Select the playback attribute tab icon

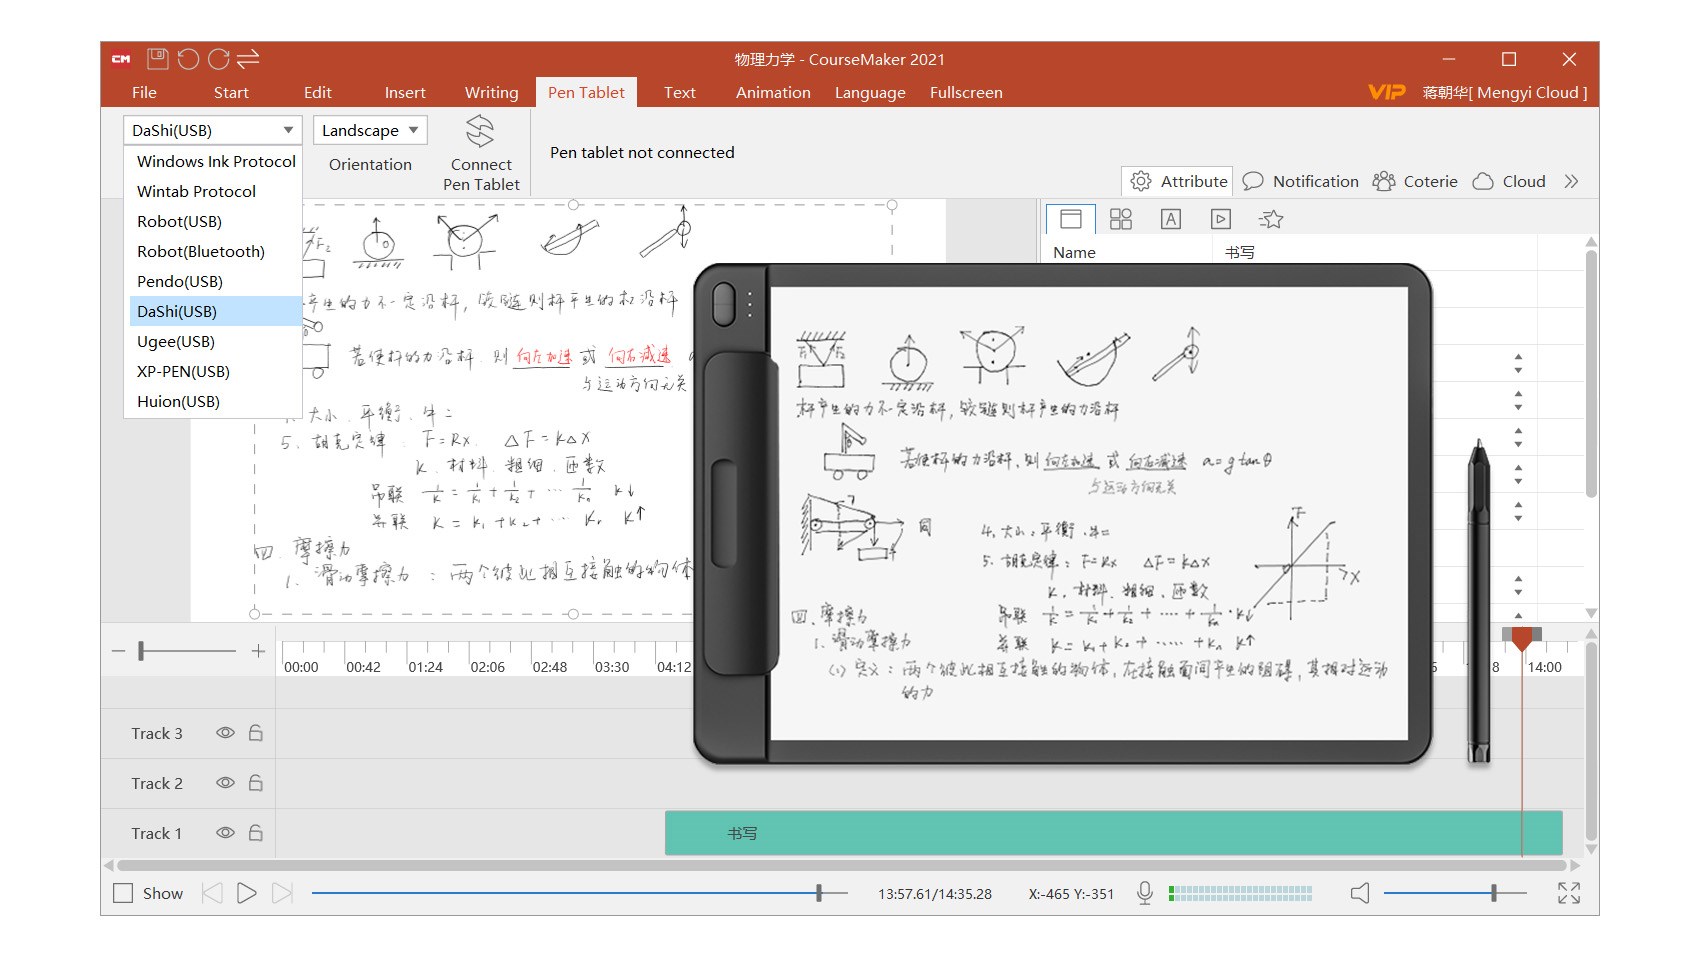pos(1221,219)
